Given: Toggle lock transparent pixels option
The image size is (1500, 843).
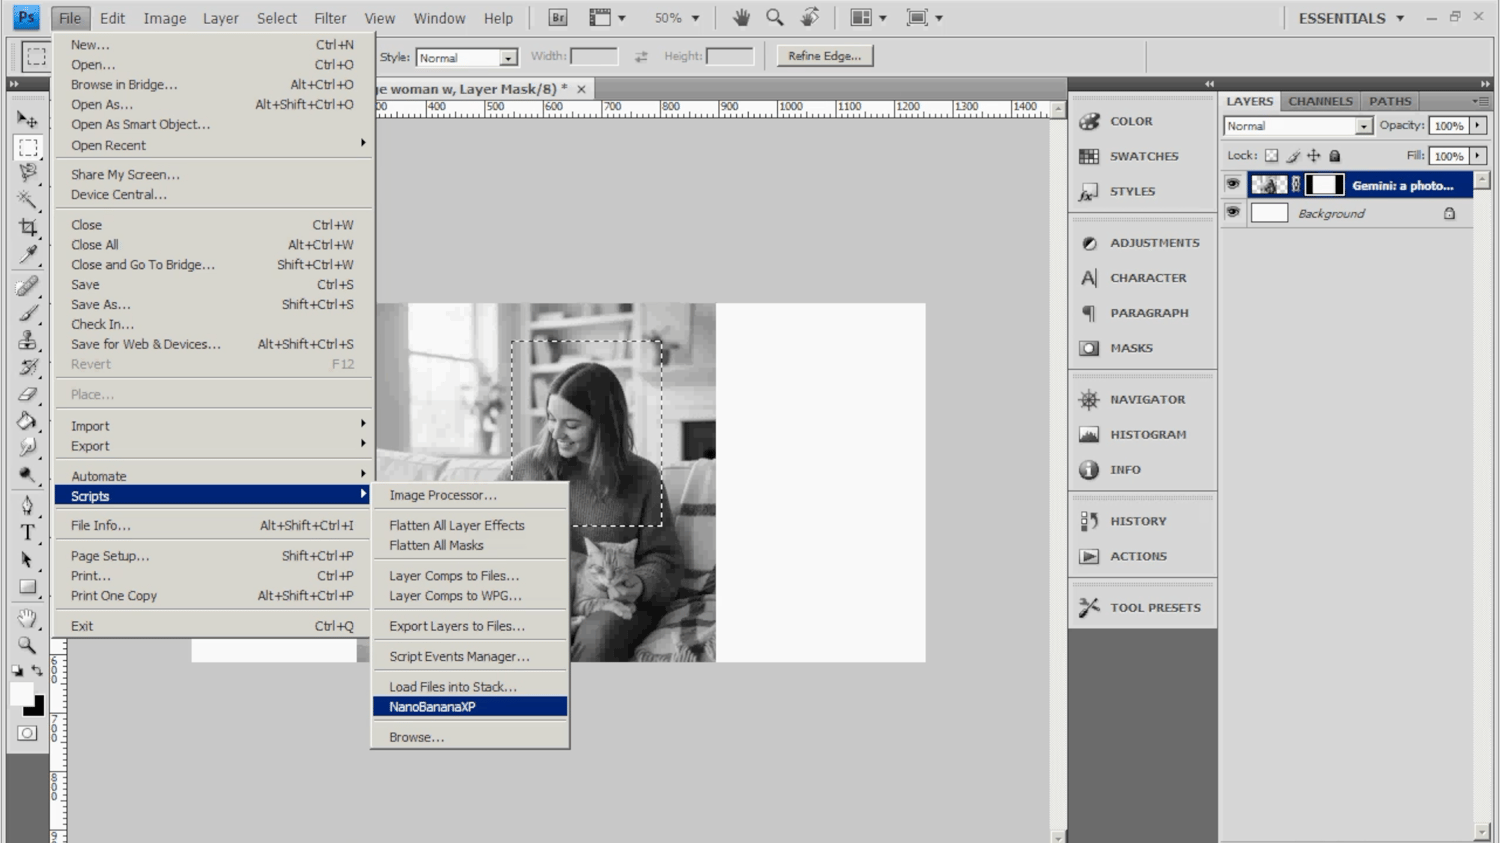Looking at the screenshot, I should [x=1271, y=156].
